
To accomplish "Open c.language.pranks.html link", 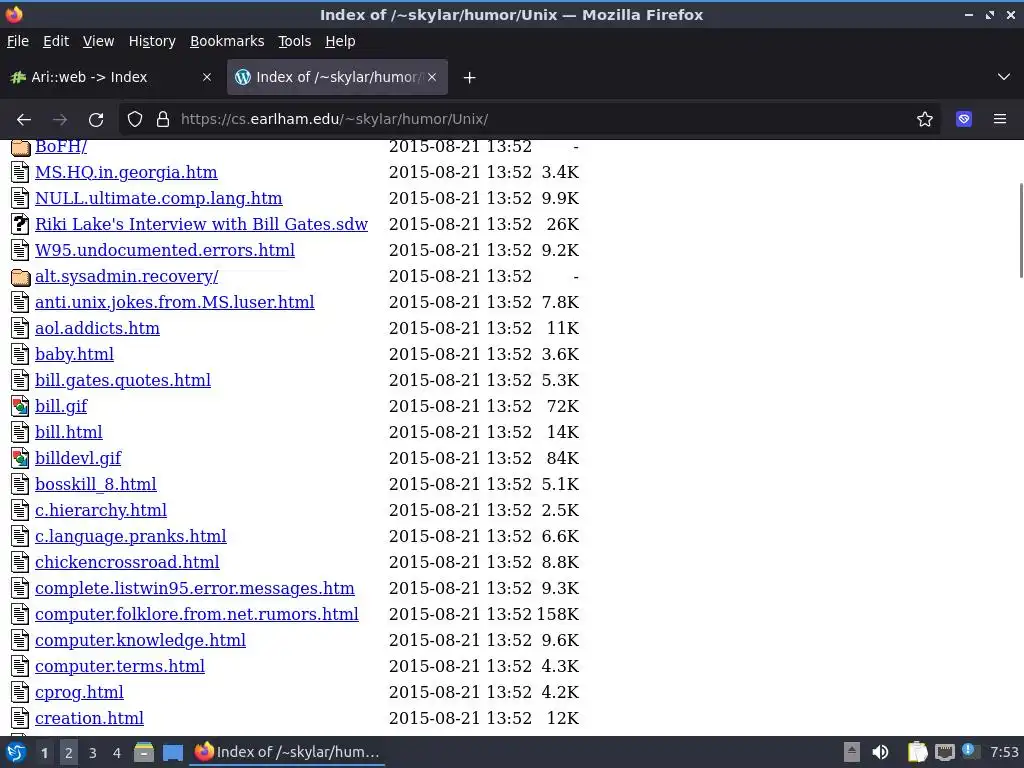I will click(x=131, y=536).
